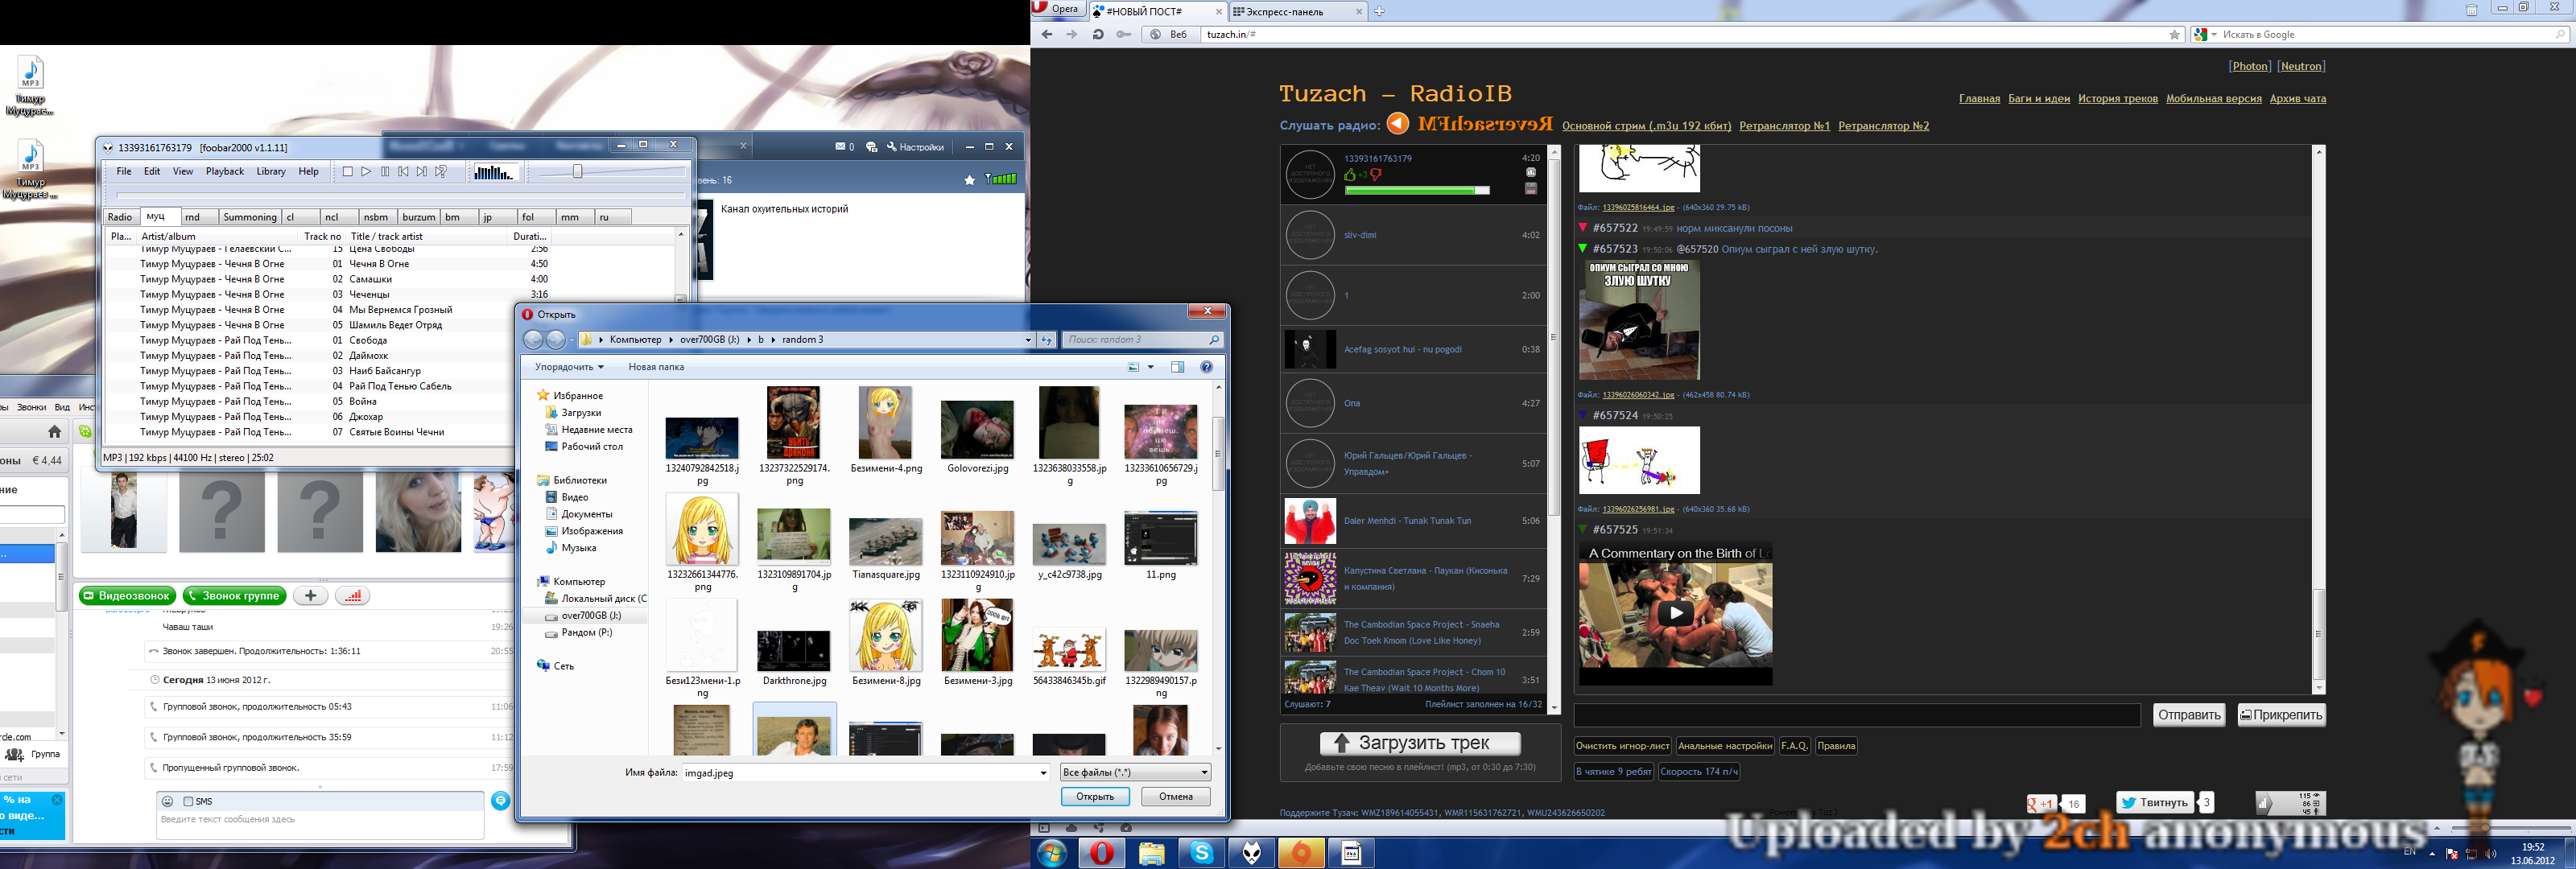Open recent locations dropdown beside dialog arrows

point(572,340)
